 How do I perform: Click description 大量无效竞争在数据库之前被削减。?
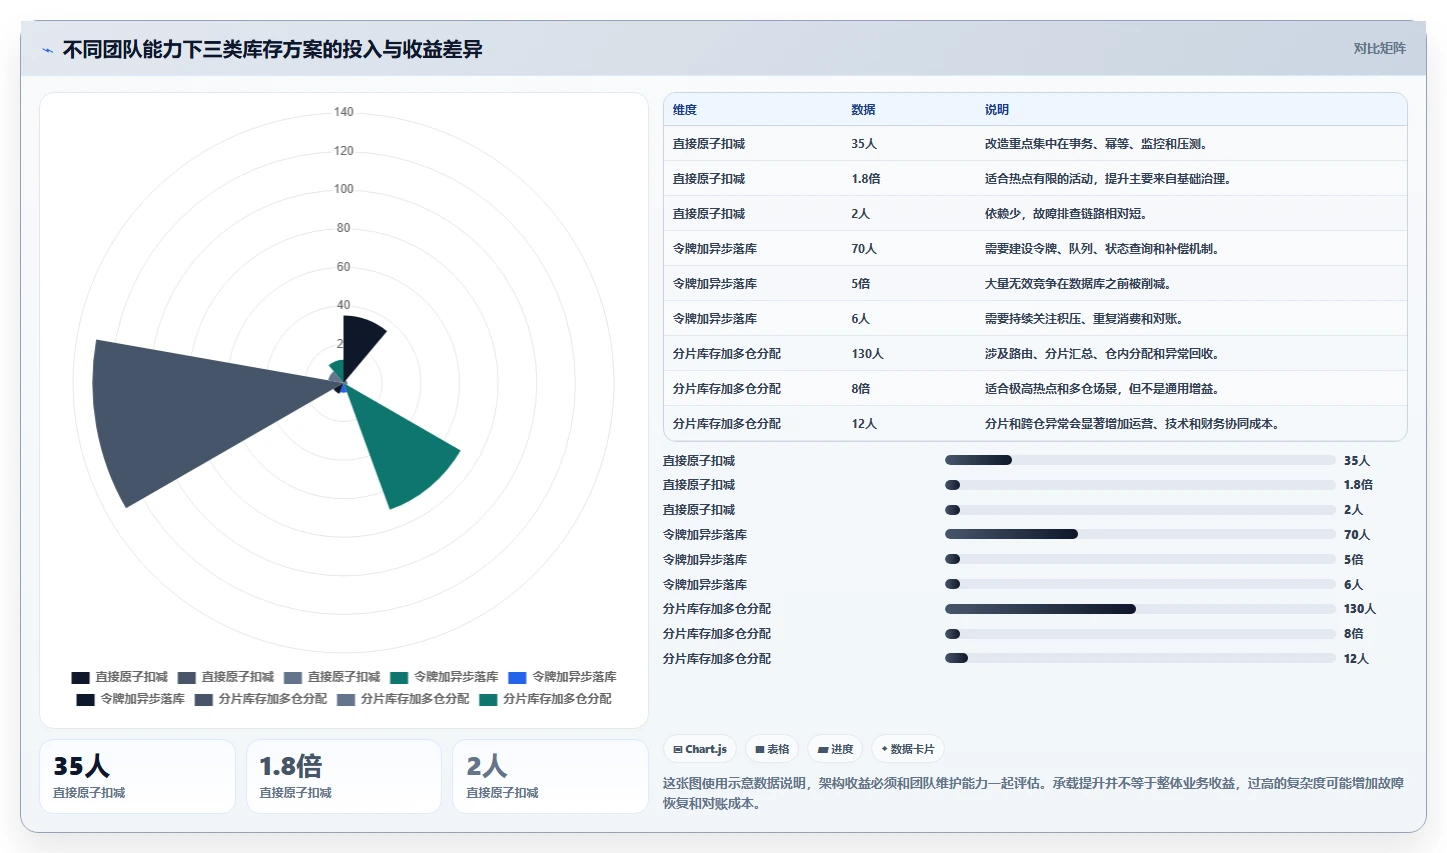click(x=1080, y=284)
